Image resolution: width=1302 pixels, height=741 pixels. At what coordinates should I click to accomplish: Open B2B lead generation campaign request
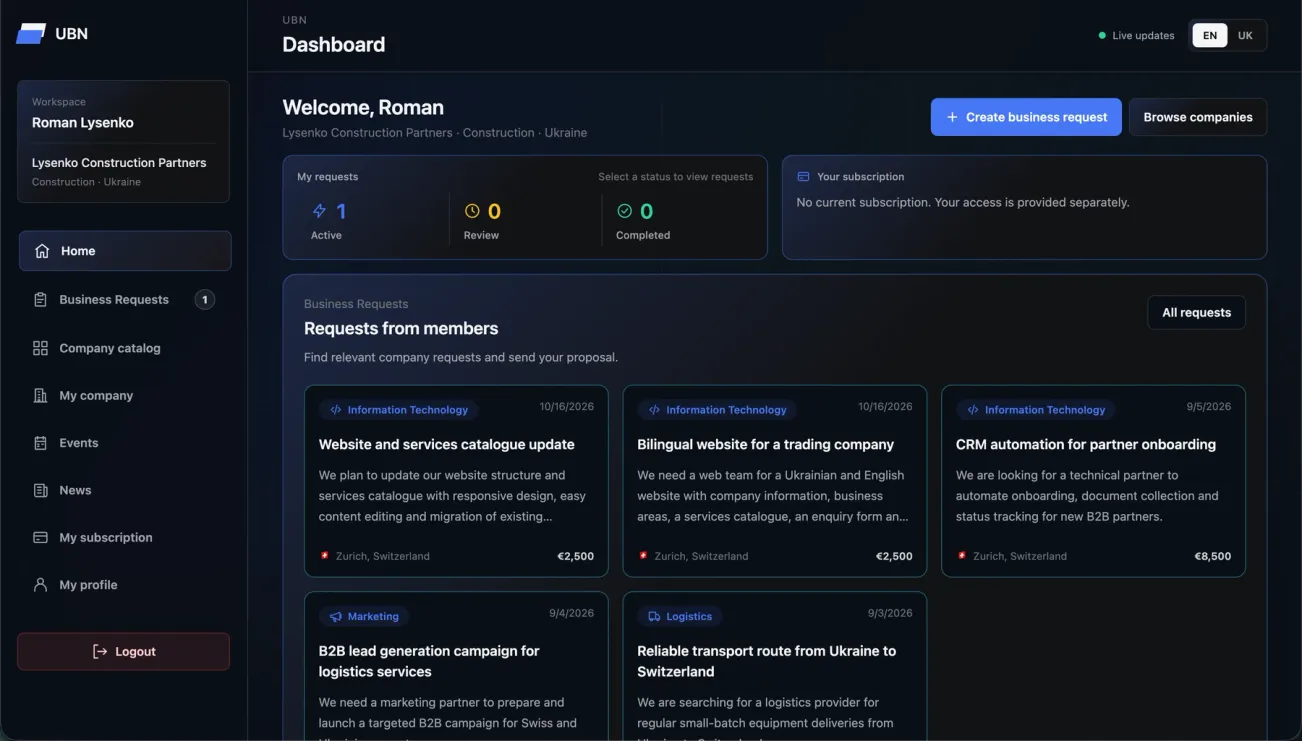pyautogui.click(x=456, y=667)
